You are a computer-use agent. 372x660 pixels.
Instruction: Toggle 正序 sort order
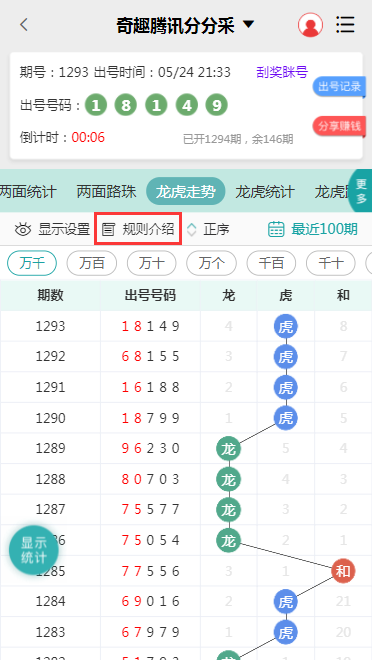(x=208, y=229)
